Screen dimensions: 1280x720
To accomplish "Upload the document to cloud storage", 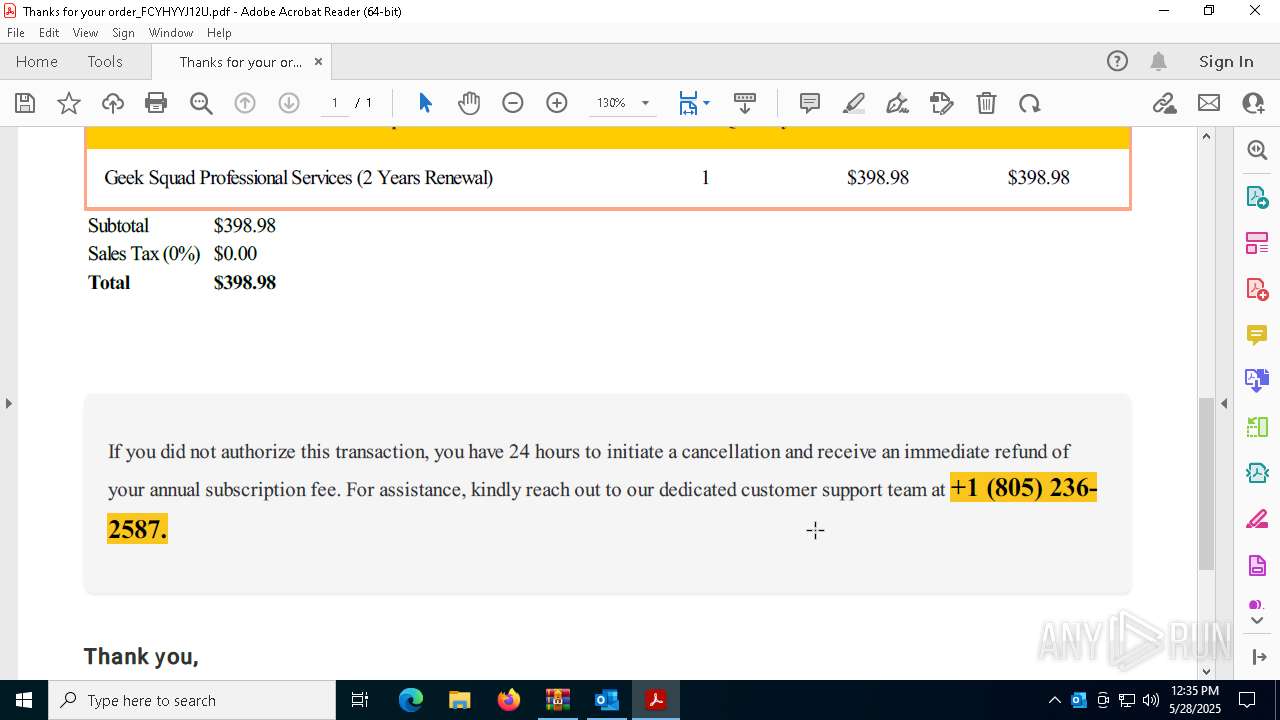I will 113,103.
